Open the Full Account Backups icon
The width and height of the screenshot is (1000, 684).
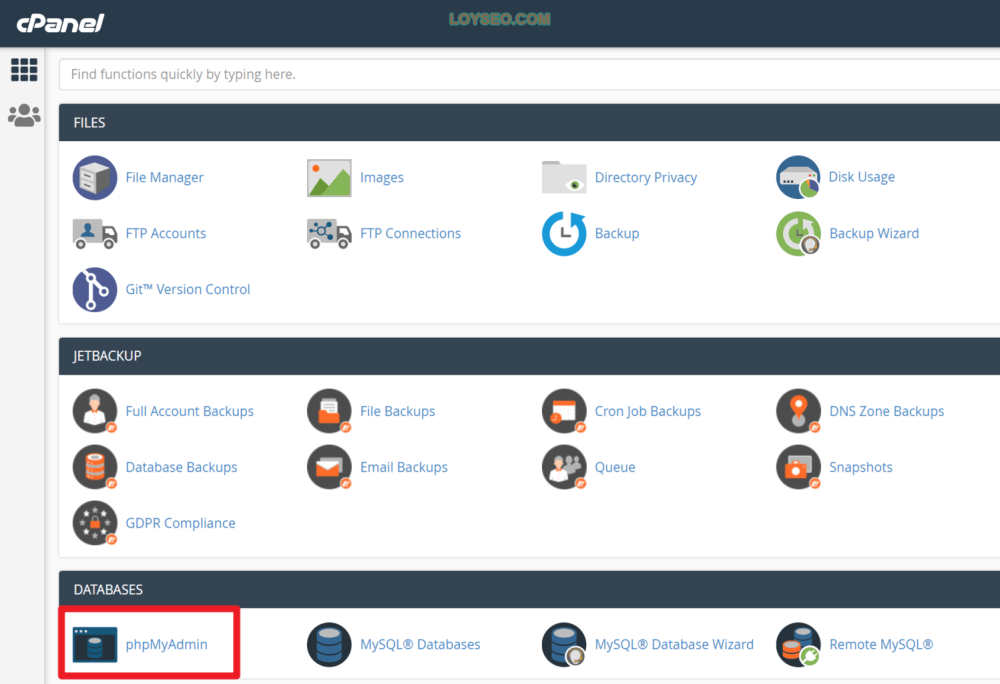tap(94, 412)
